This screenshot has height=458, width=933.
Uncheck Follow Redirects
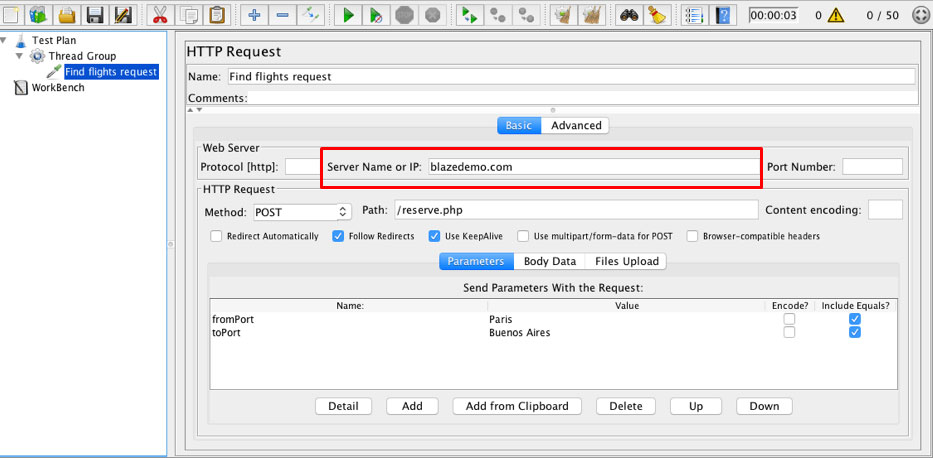338,236
